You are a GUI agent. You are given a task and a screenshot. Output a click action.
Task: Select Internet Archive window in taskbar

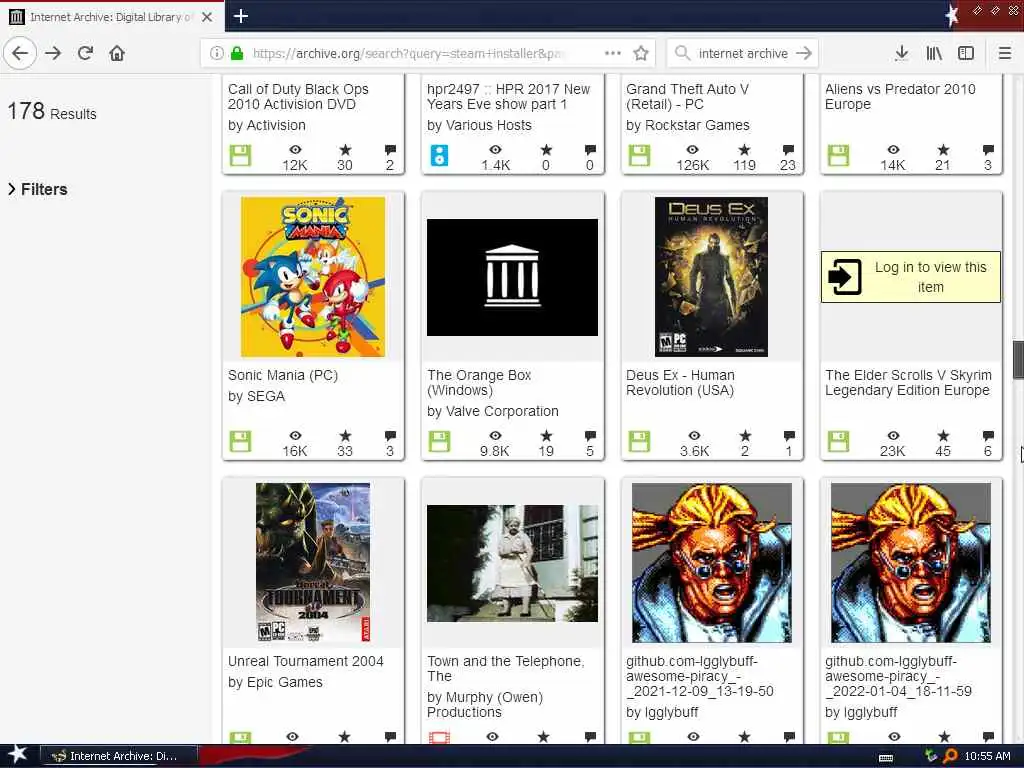(118, 756)
